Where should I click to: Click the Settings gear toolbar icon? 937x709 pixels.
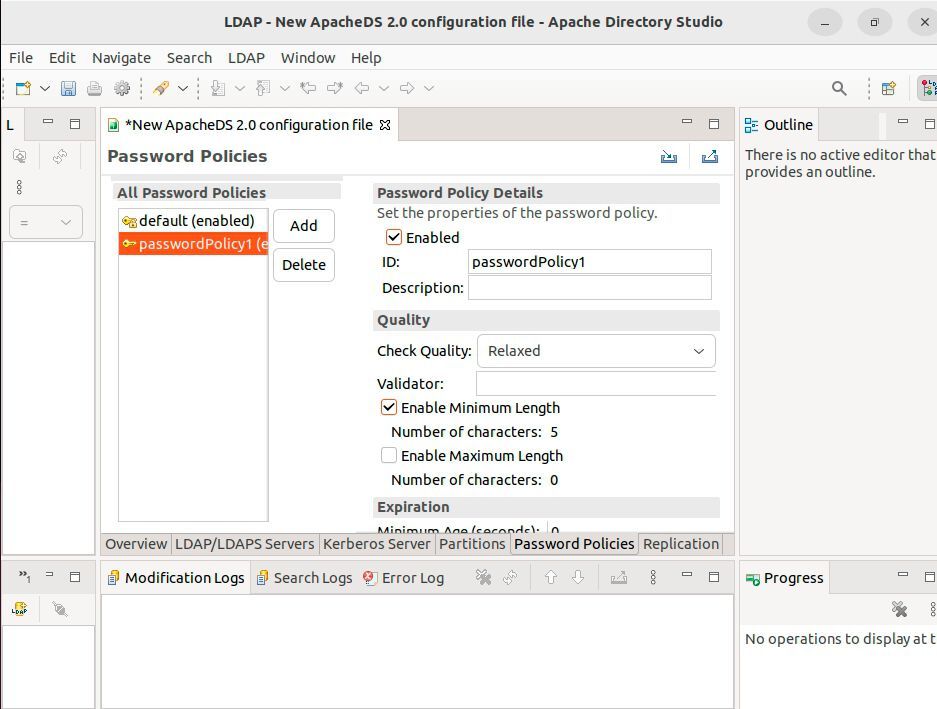(x=121, y=88)
